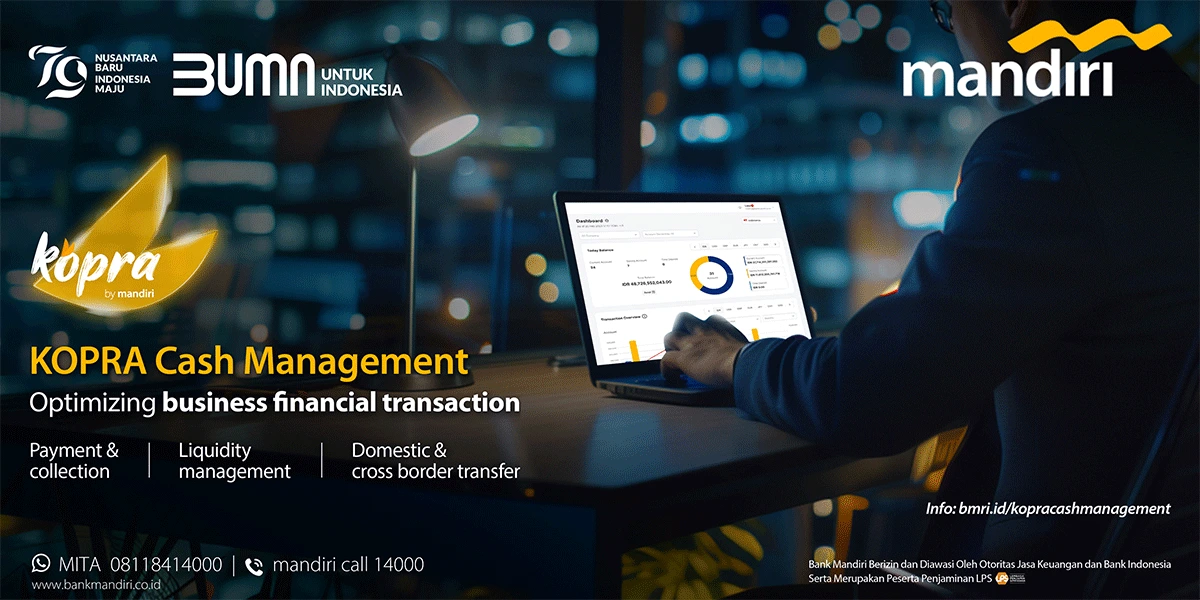Open the bmri.id/kopracashmanagement info link
The height and width of the screenshot is (600, 1200).
click(x=1047, y=509)
